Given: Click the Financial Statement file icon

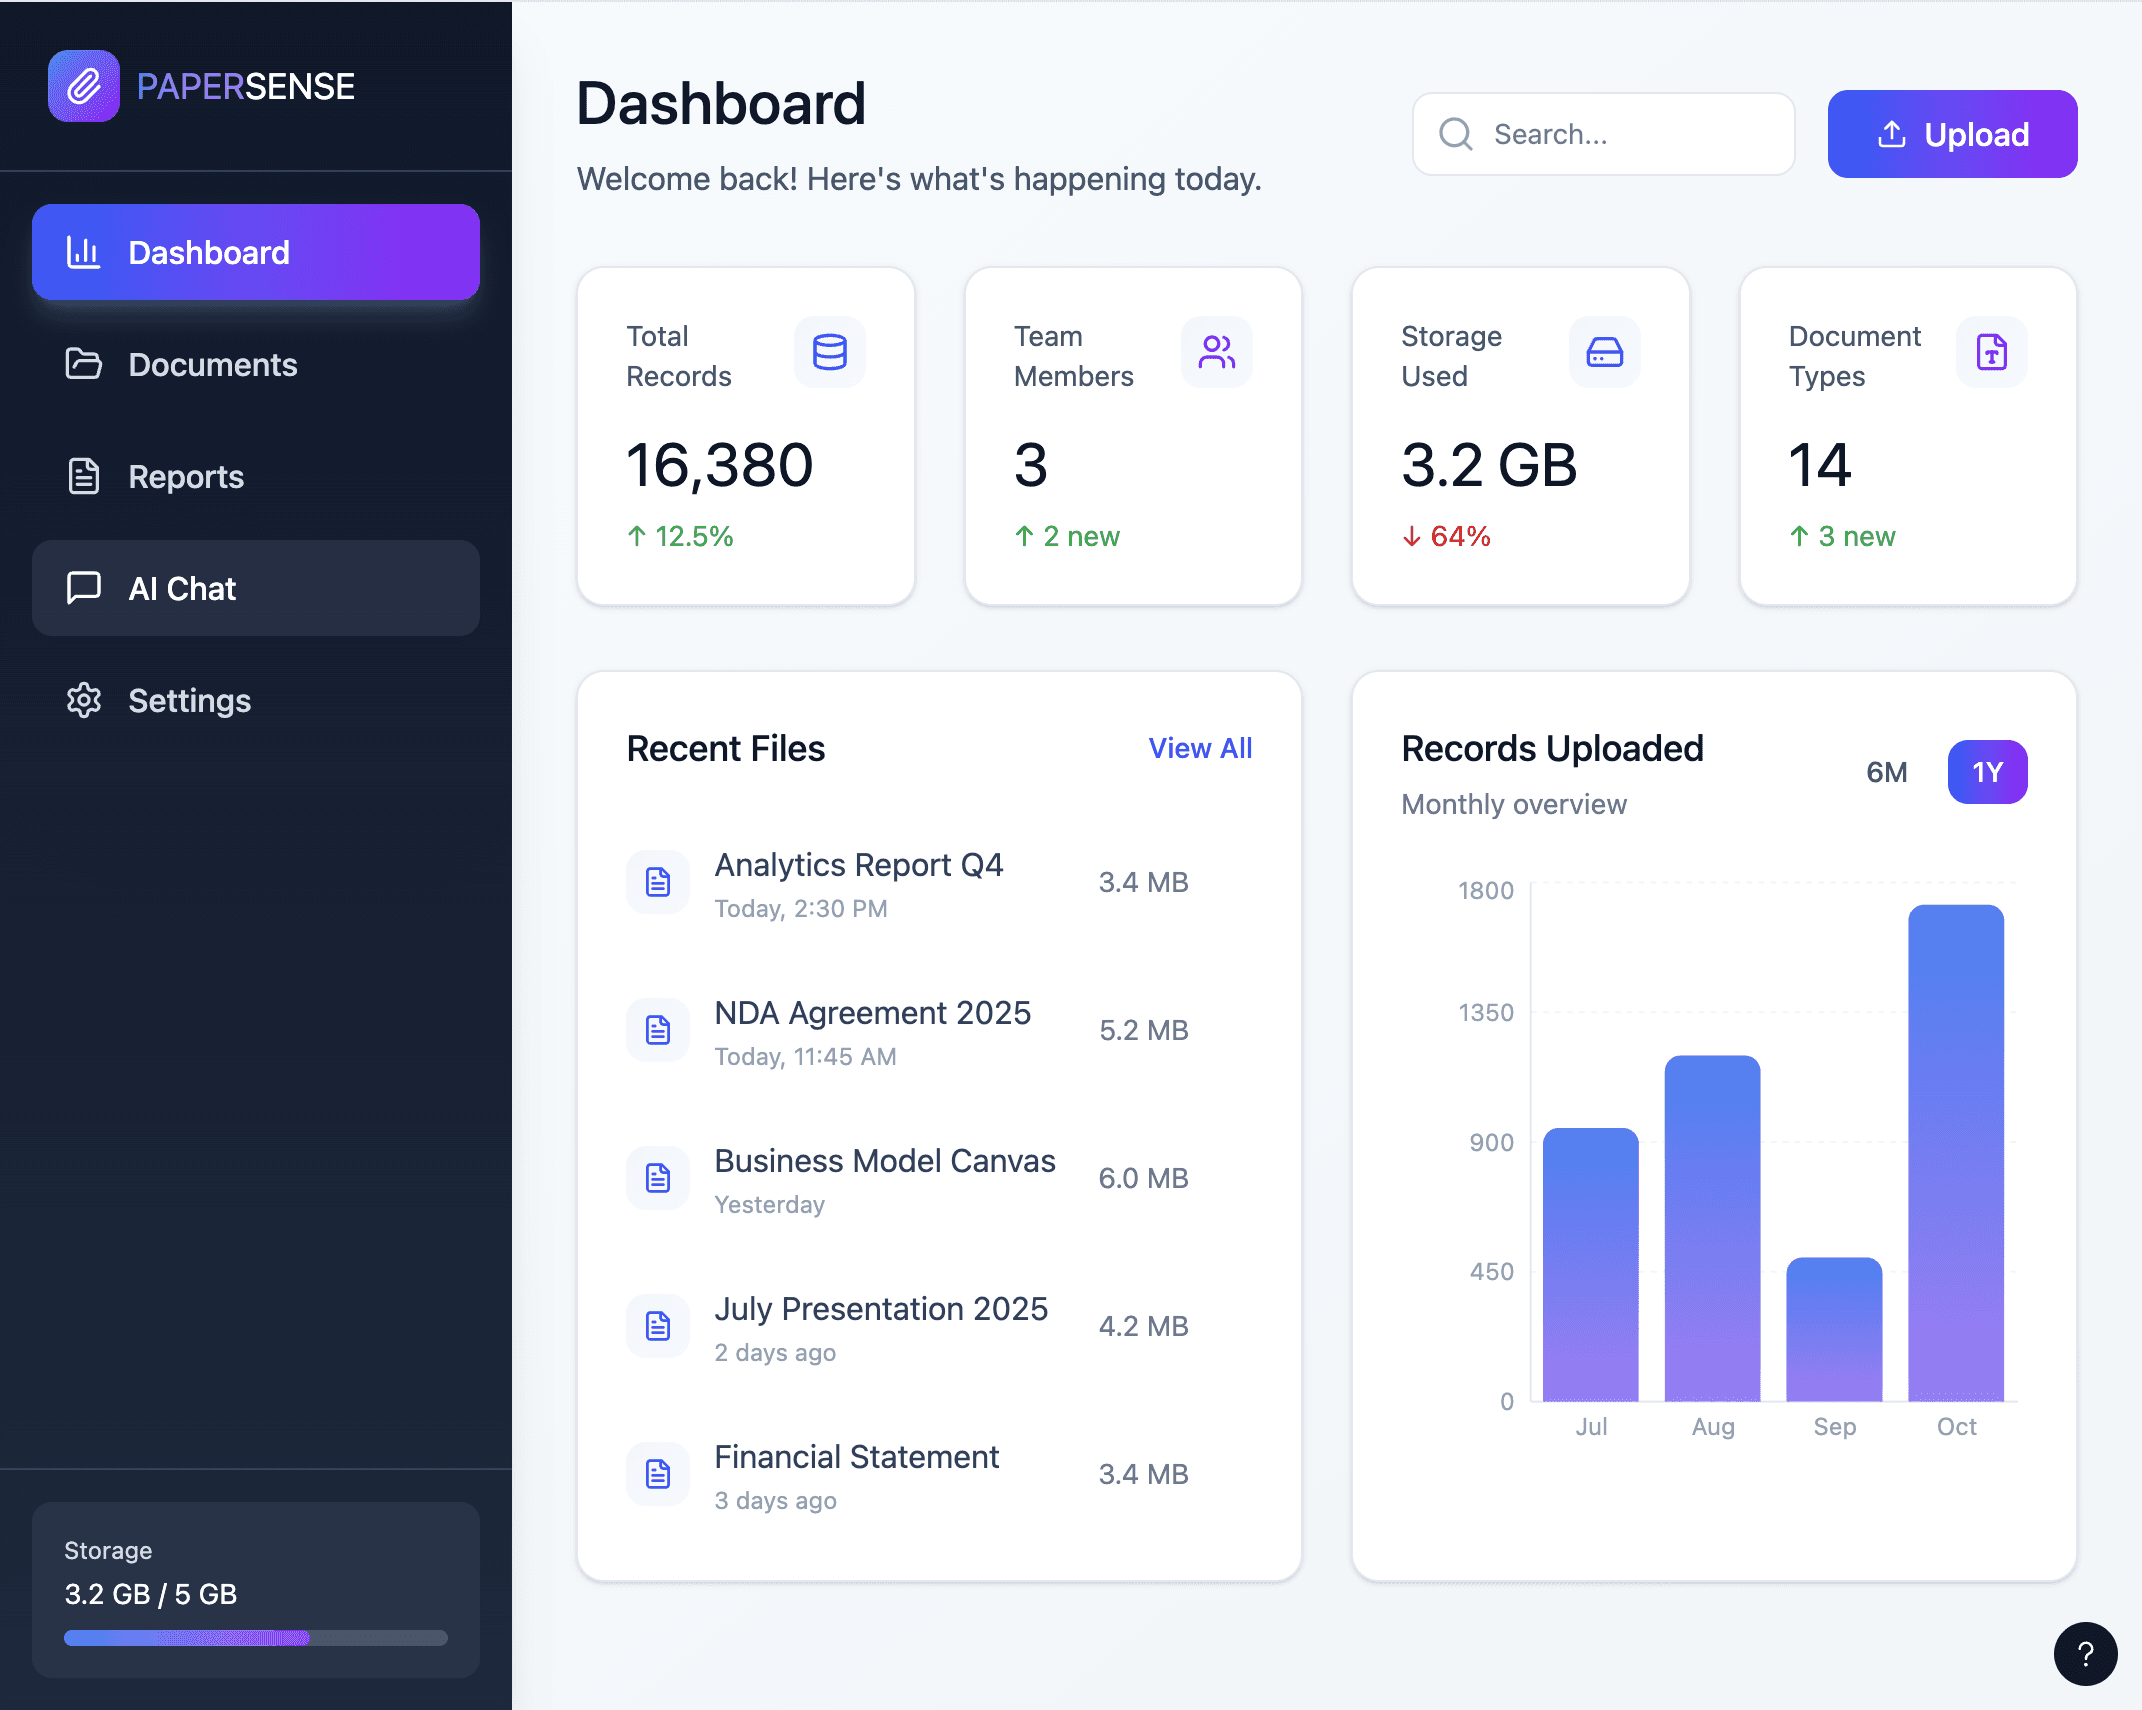Looking at the screenshot, I should point(658,1474).
